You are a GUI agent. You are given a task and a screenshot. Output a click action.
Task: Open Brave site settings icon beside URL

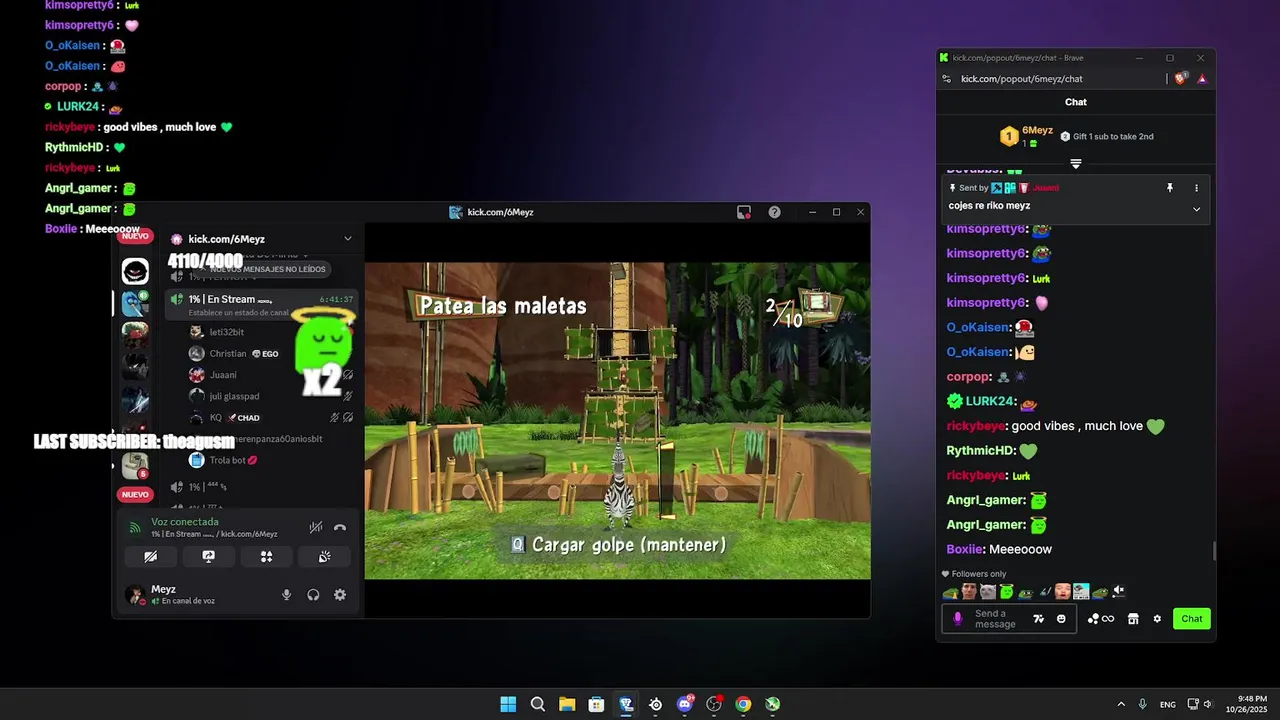(x=947, y=79)
